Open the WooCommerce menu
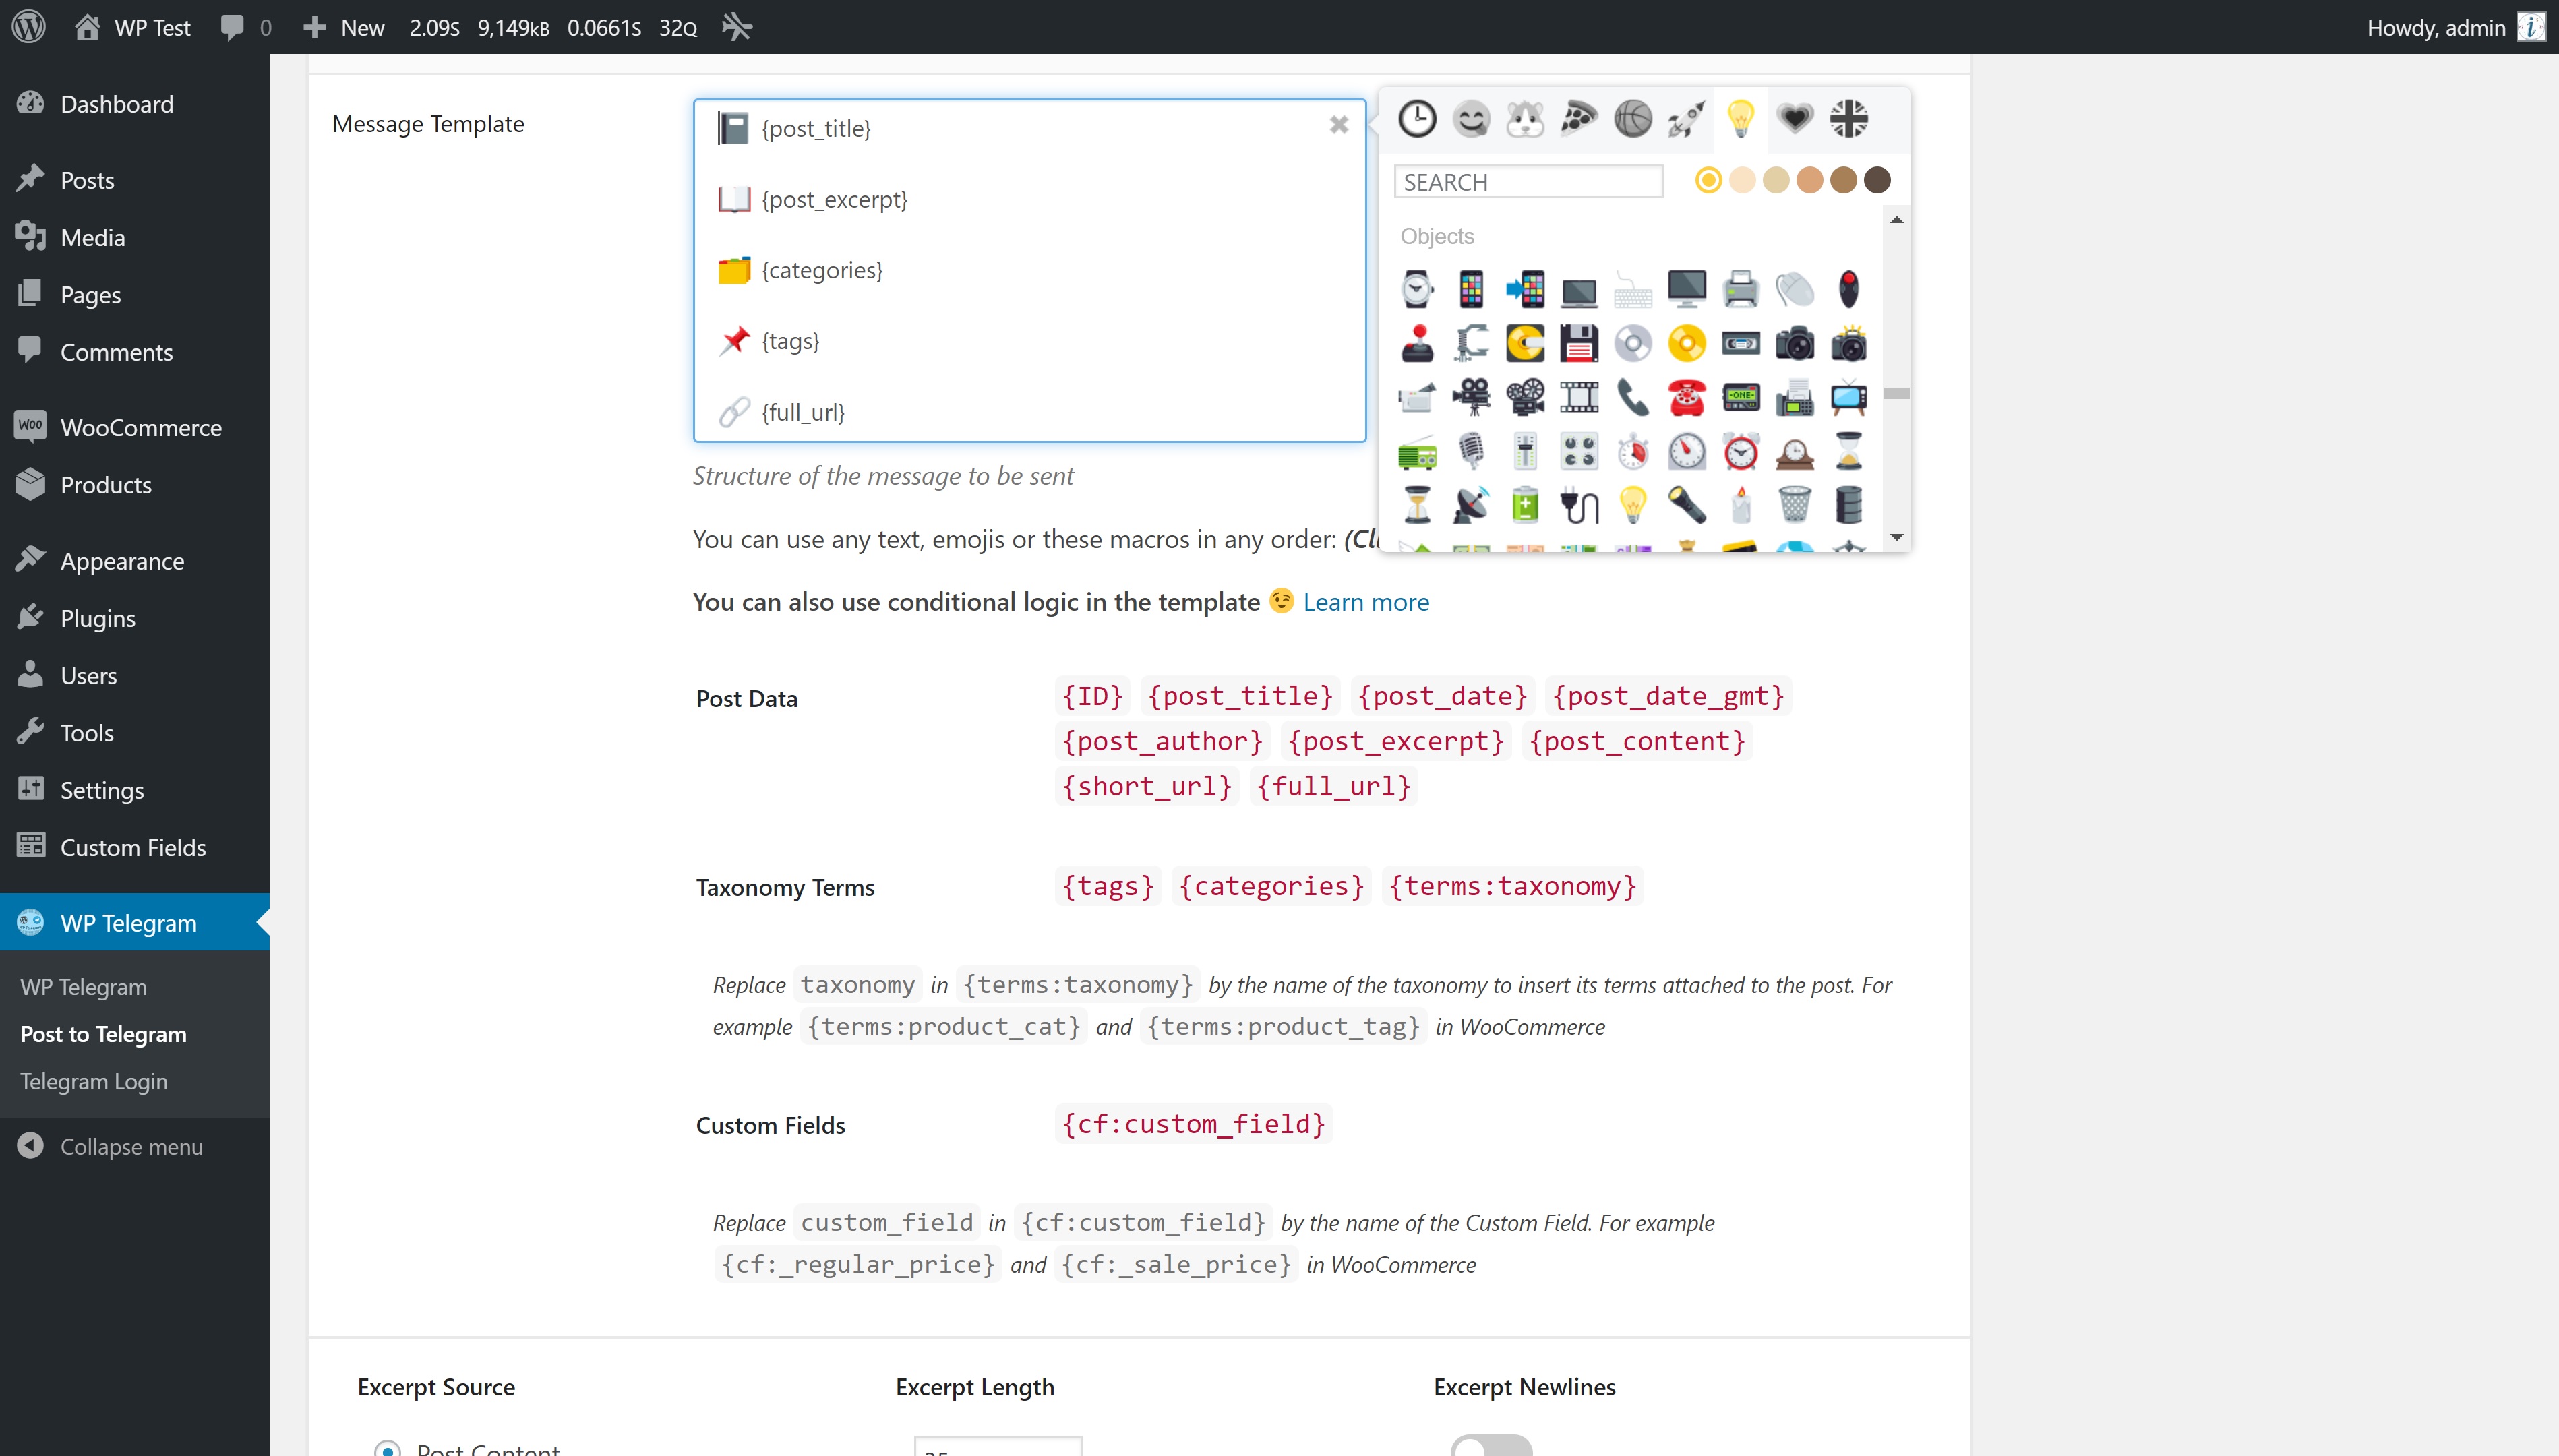 [x=140, y=427]
